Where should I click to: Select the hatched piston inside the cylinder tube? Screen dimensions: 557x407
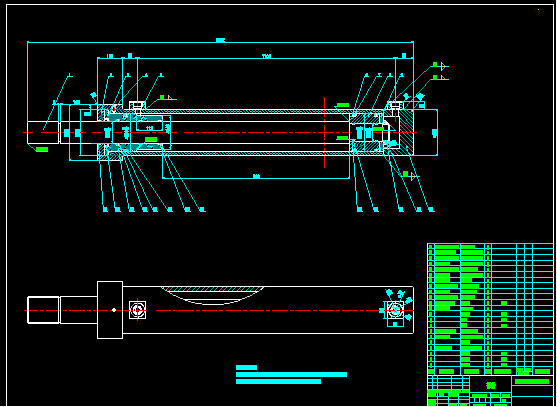367,132
